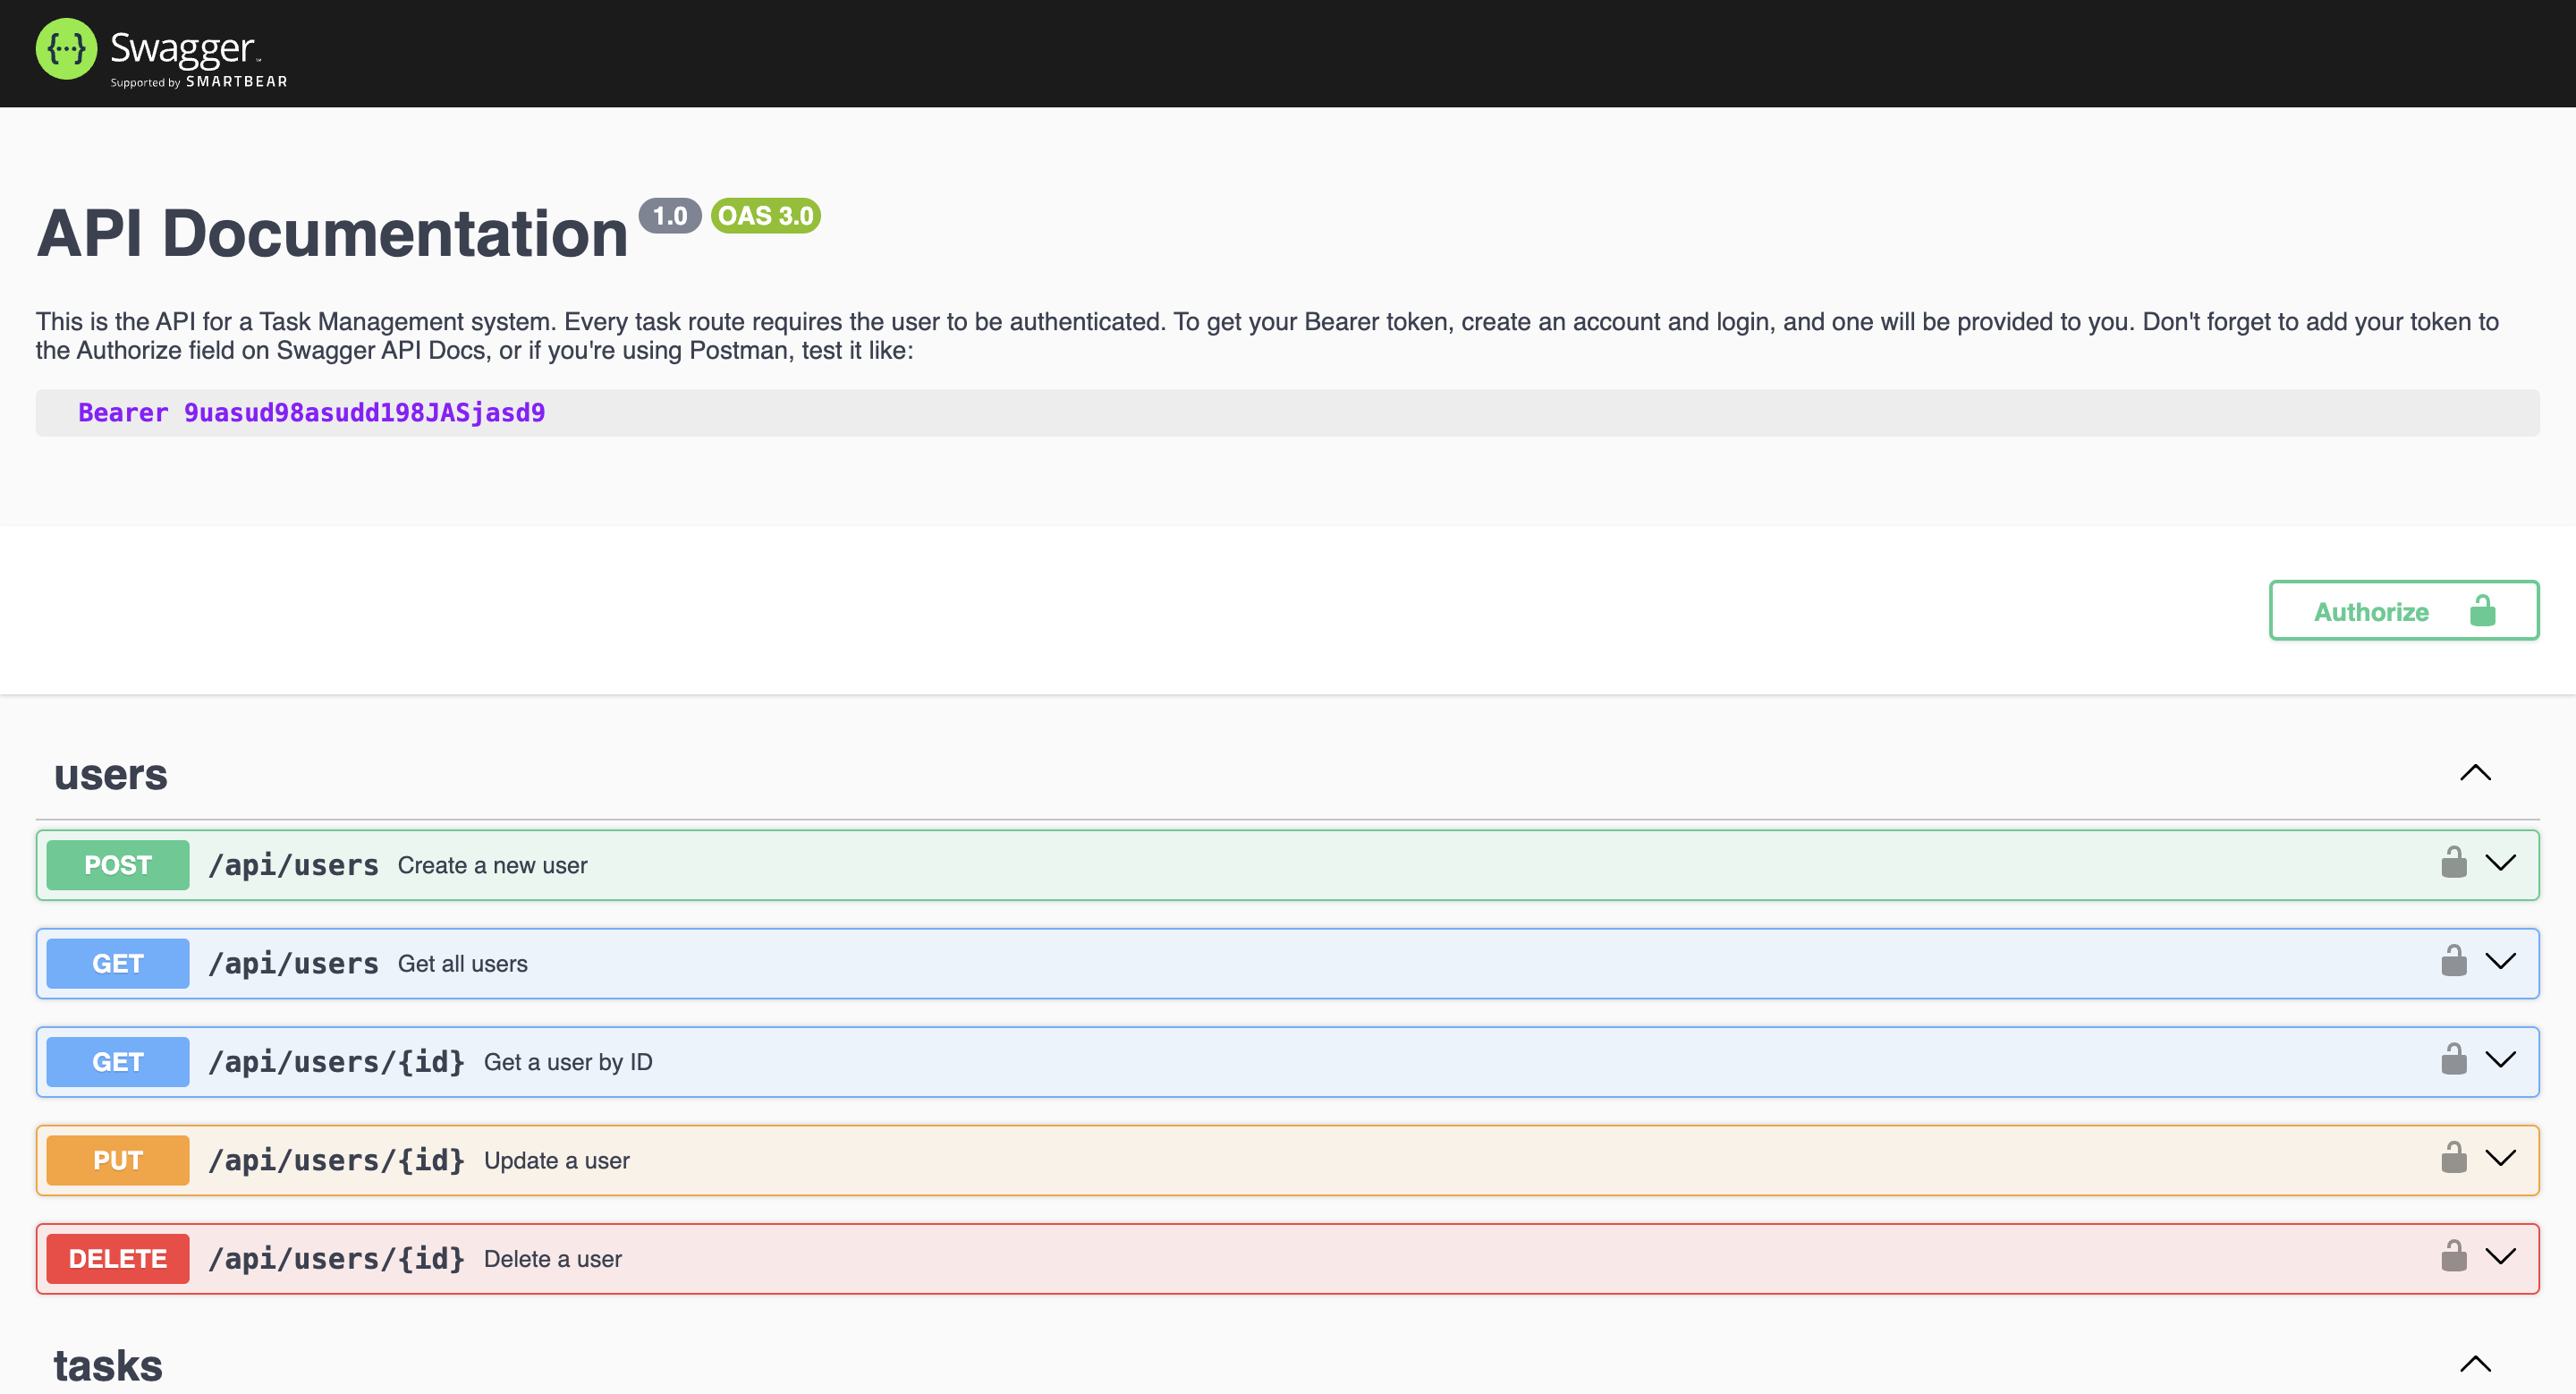Click the lock icon on Get all users
The width and height of the screenshot is (2576, 1394).
click(x=2453, y=960)
